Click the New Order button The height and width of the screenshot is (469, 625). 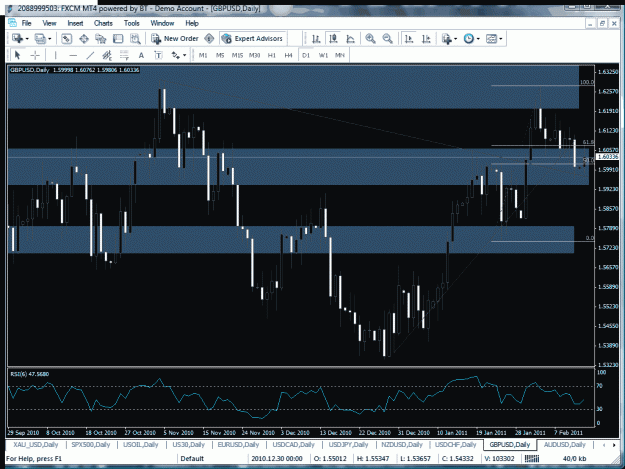(x=175, y=39)
